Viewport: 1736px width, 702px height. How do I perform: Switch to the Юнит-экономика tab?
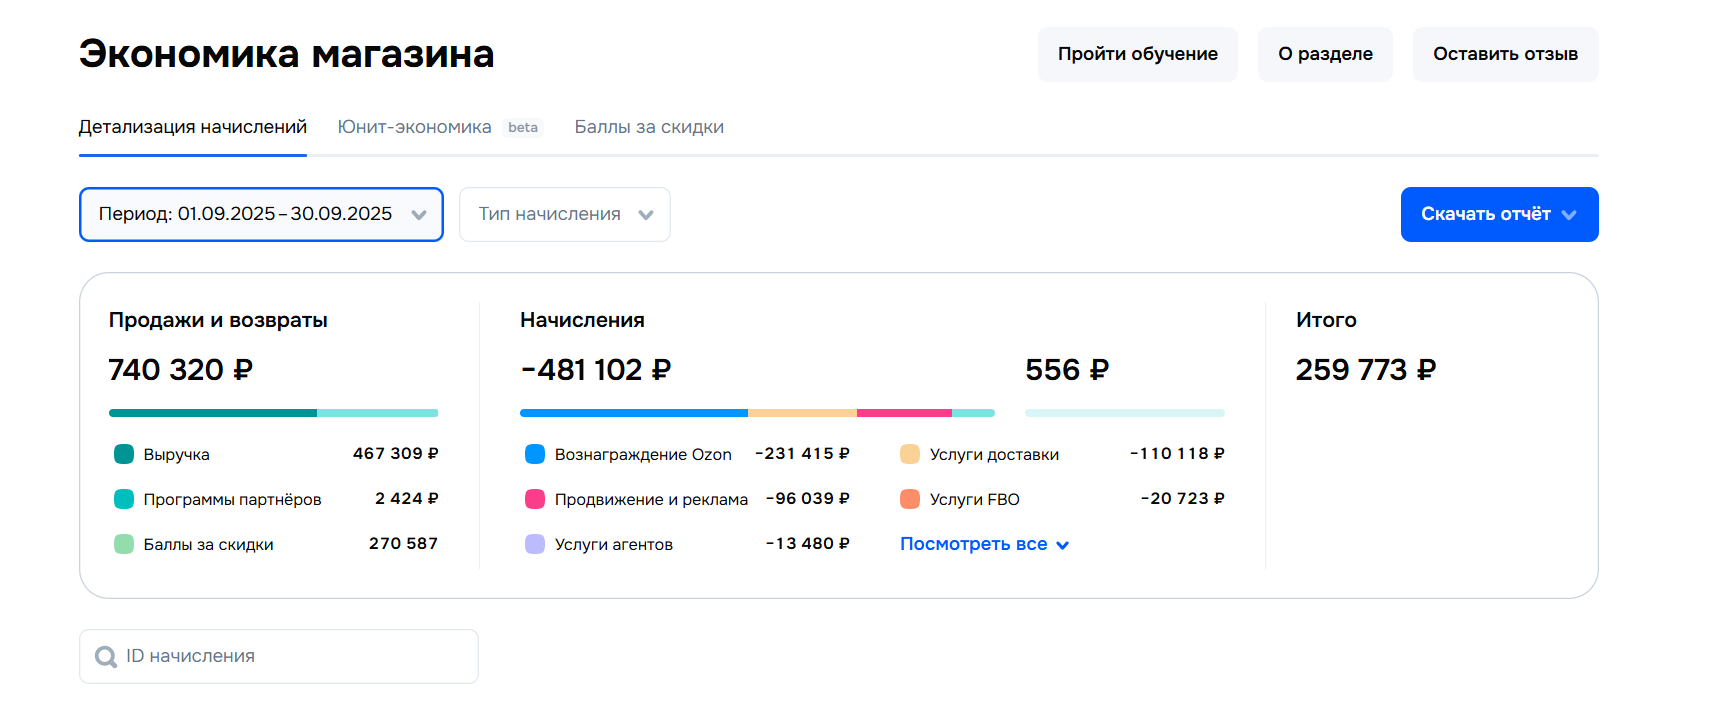(x=414, y=127)
